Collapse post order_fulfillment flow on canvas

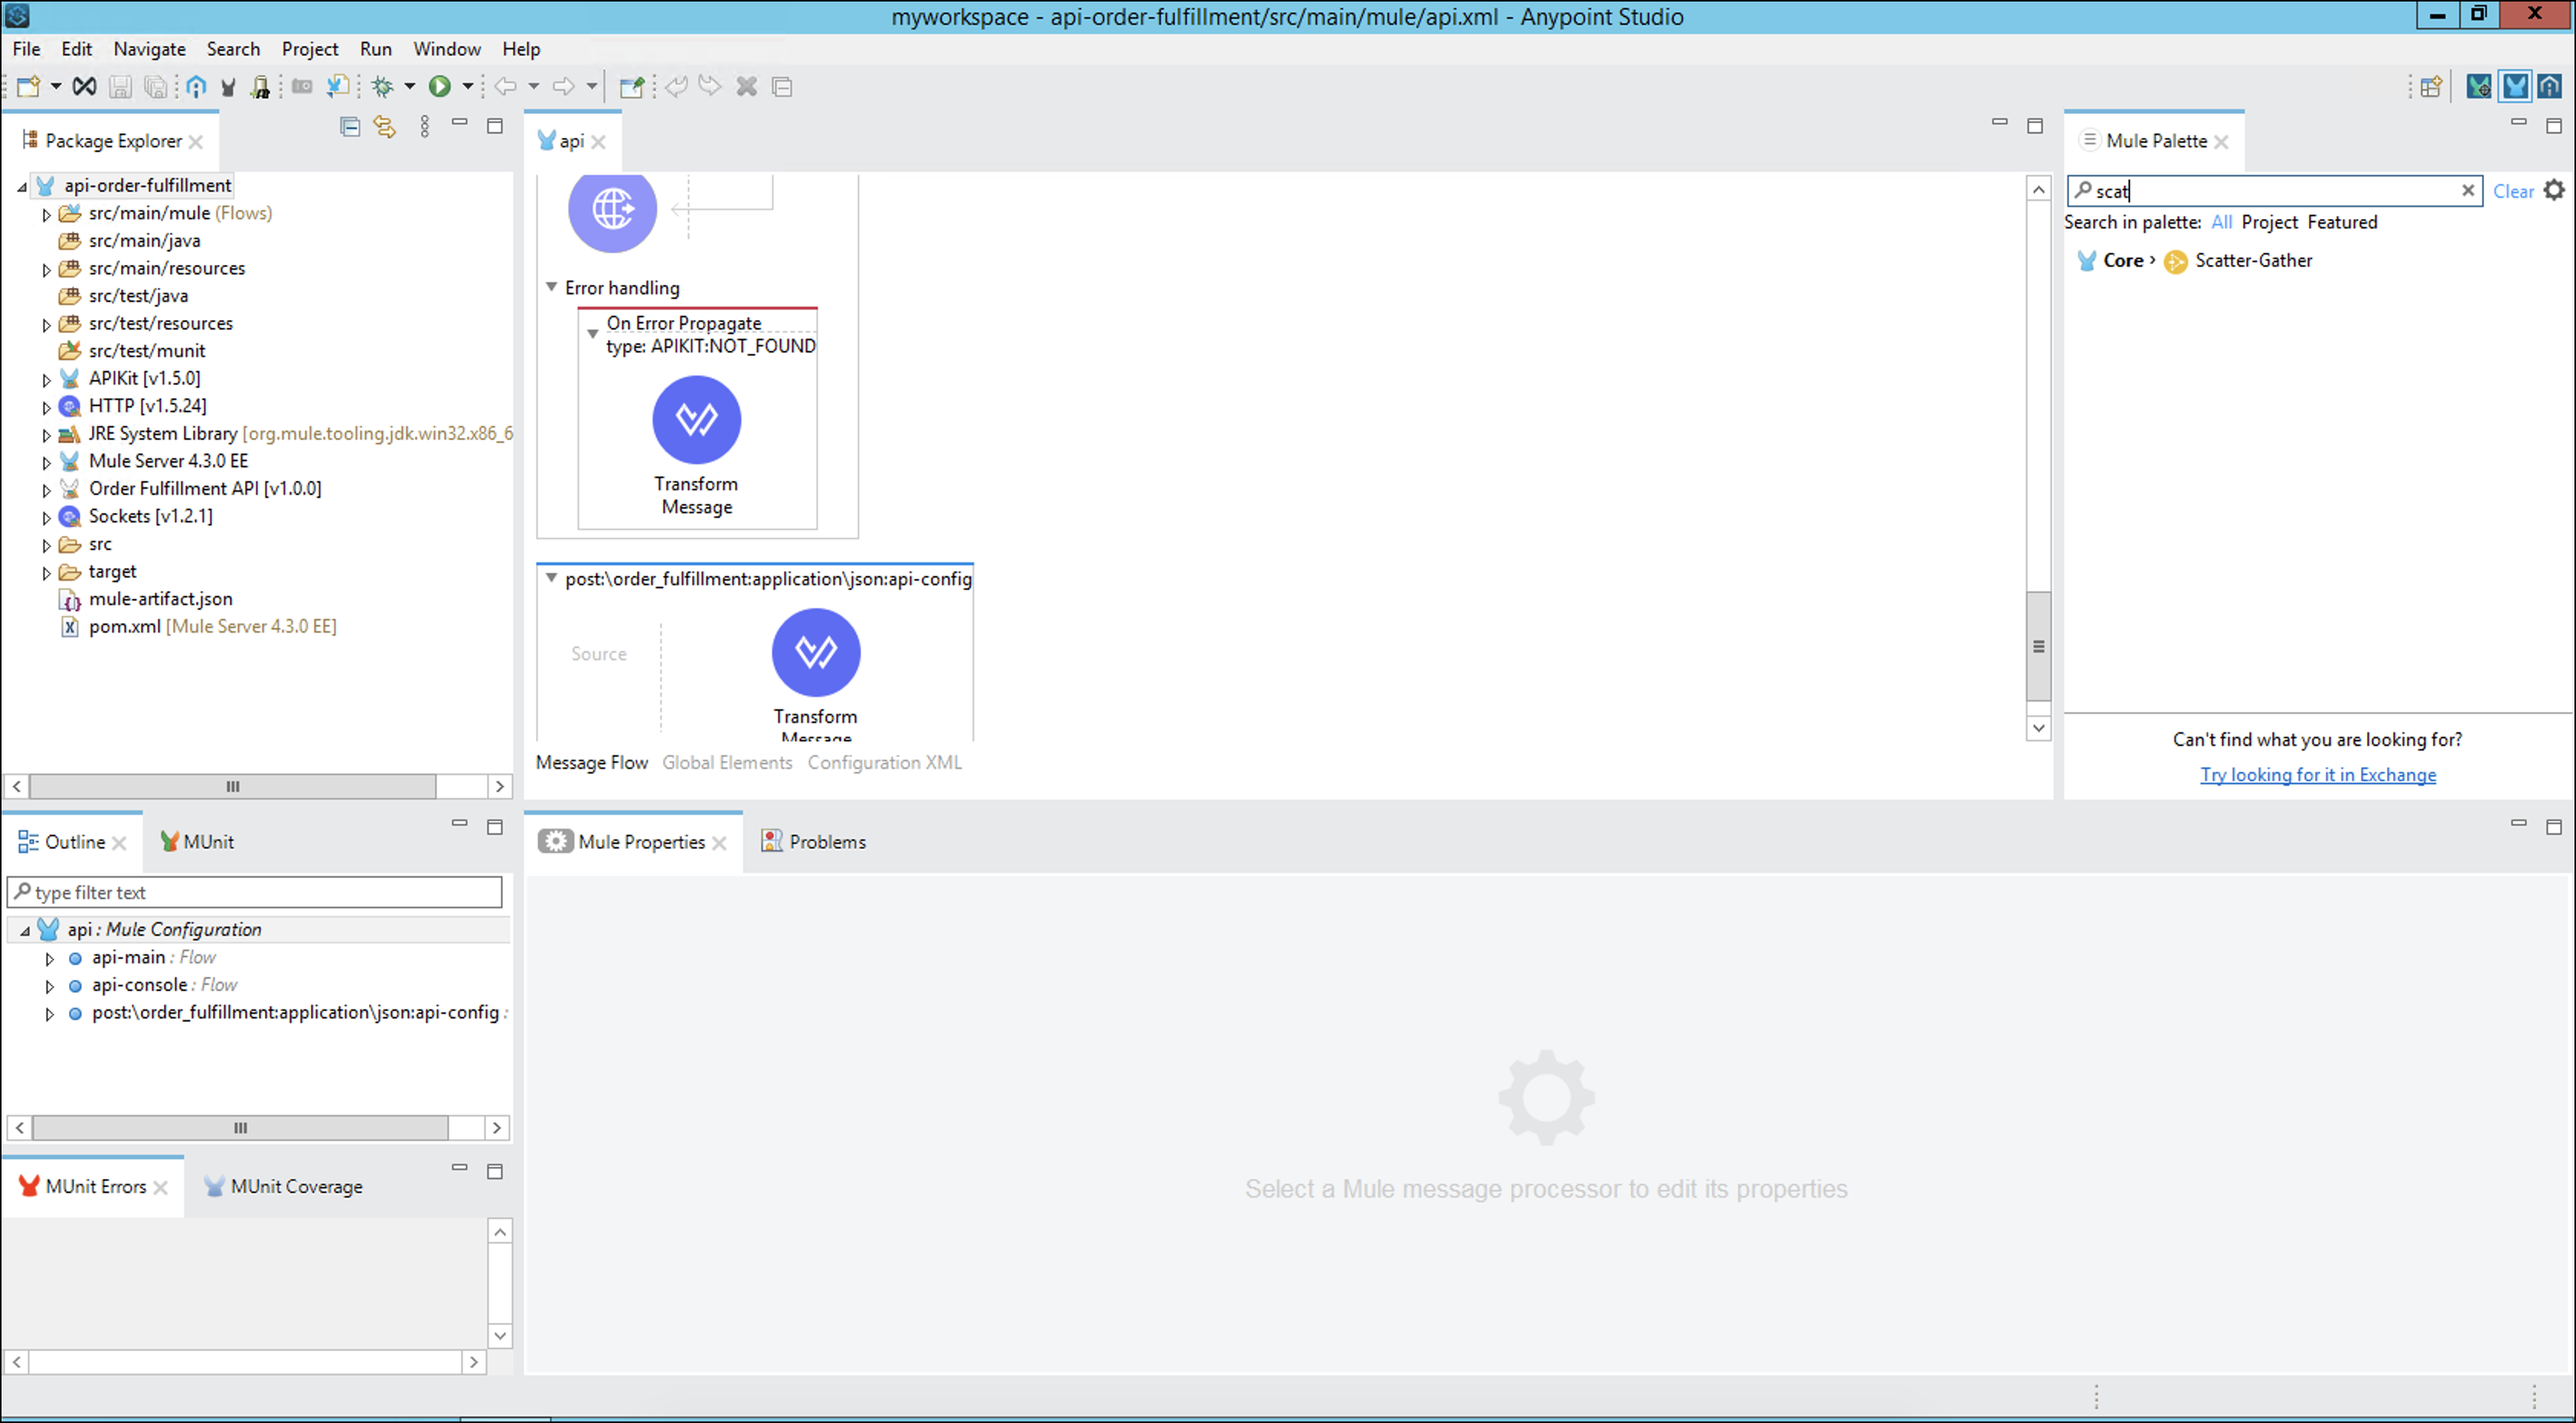click(x=551, y=578)
